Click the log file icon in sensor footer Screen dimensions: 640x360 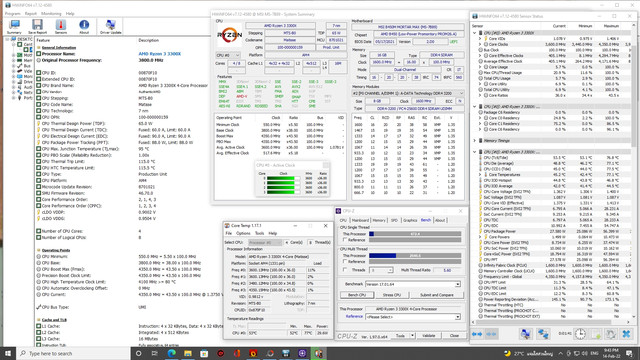pyautogui.click(x=596, y=334)
